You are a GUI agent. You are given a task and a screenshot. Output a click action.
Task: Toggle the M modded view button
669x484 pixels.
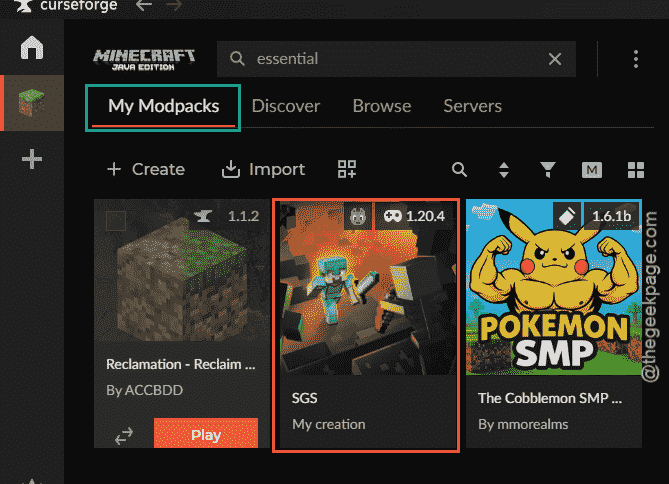pyautogui.click(x=592, y=170)
